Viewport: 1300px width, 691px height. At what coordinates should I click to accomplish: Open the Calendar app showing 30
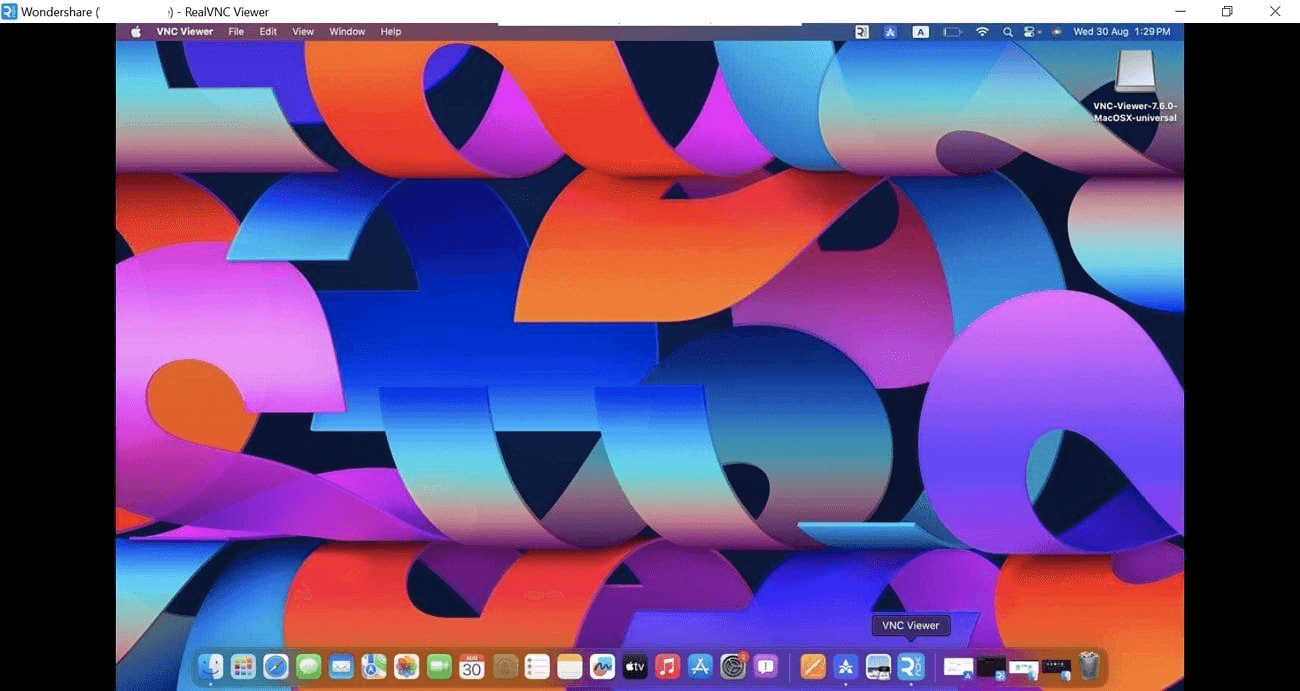point(471,666)
